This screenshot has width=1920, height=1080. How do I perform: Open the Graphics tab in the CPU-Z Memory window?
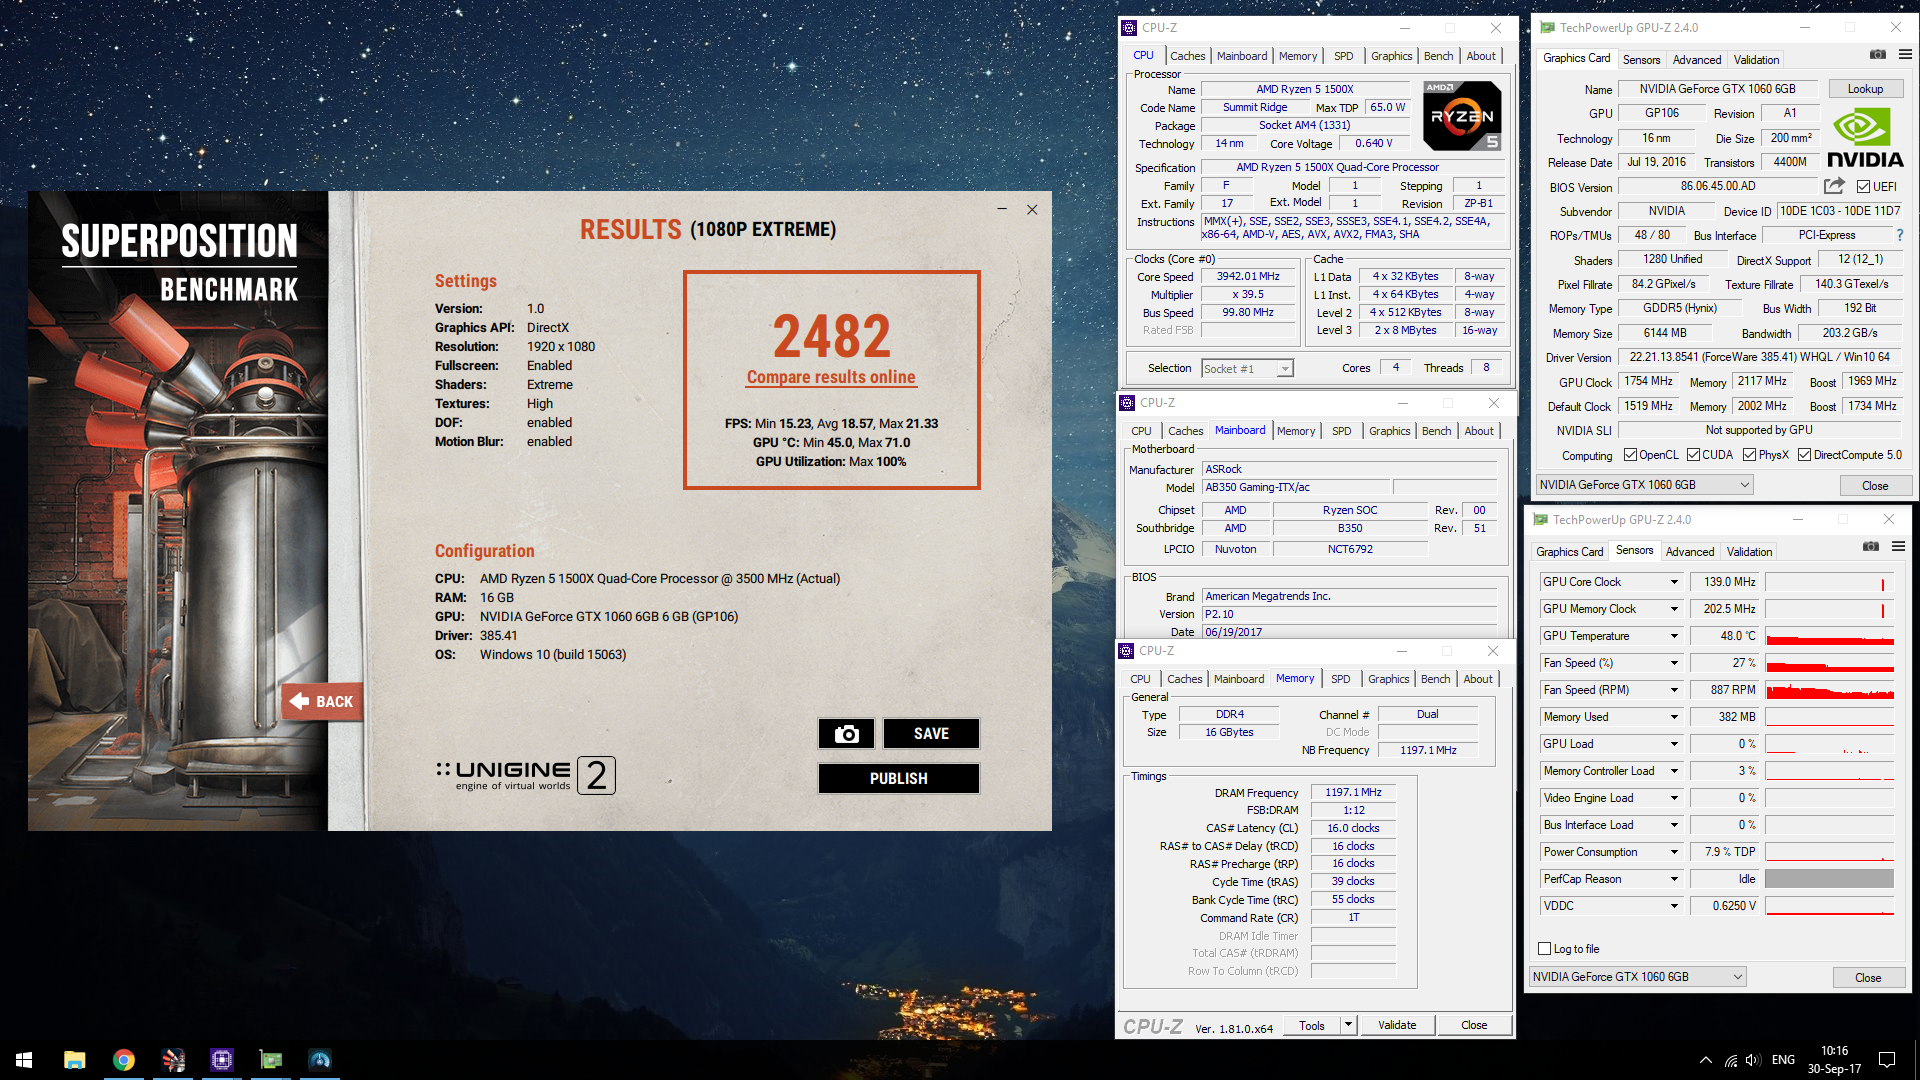coord(1388,679)
